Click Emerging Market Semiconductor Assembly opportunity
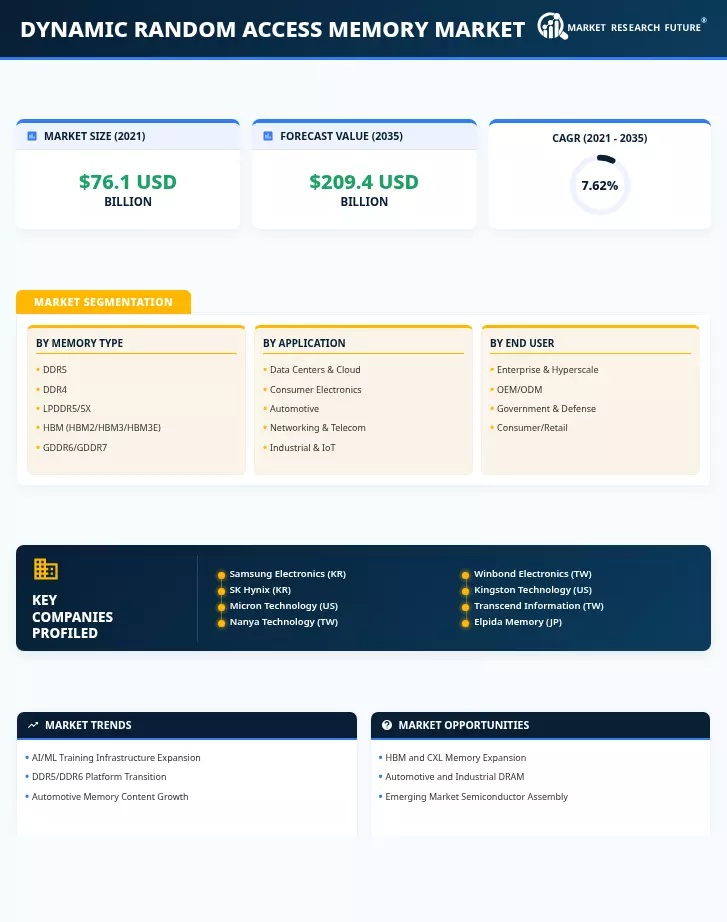727x922 pixels. (x=476, y=796)
